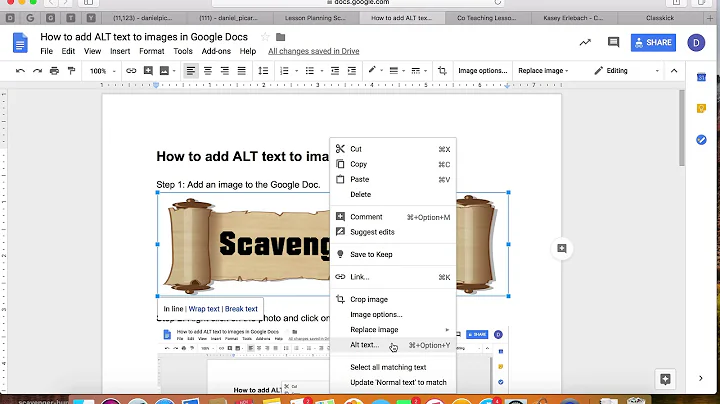
Task: Decrease indent in toolbar
Action: point(335,71)
